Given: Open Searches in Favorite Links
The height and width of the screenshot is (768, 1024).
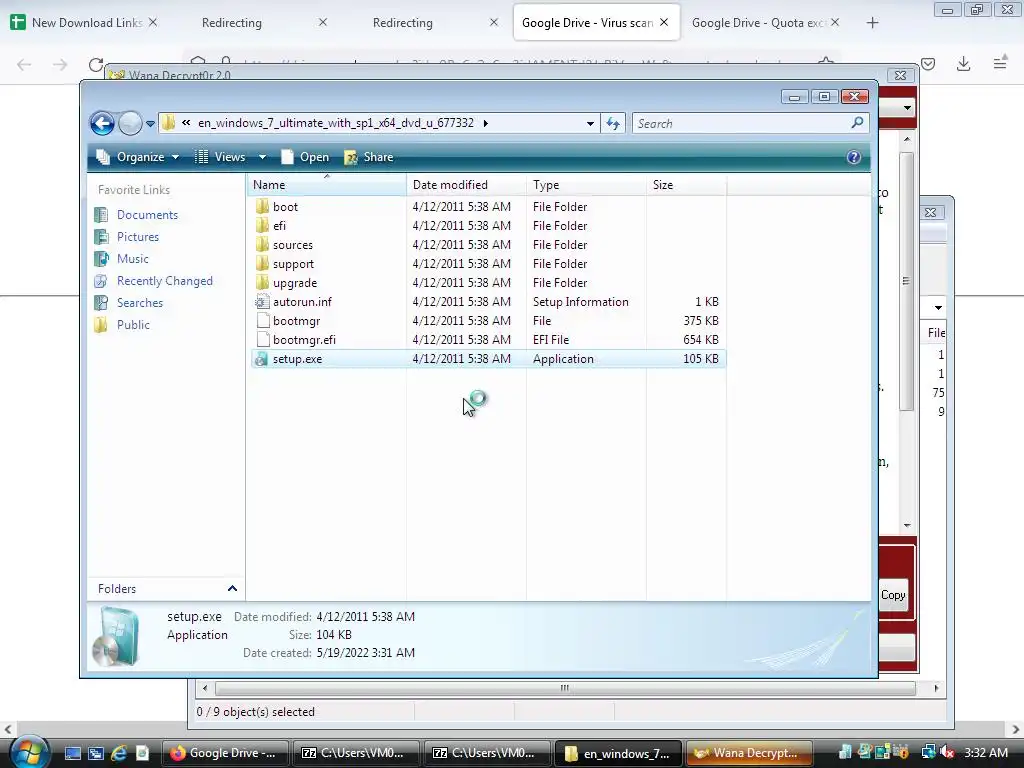Looking at the screenshot, I should [x=140, y=303].
